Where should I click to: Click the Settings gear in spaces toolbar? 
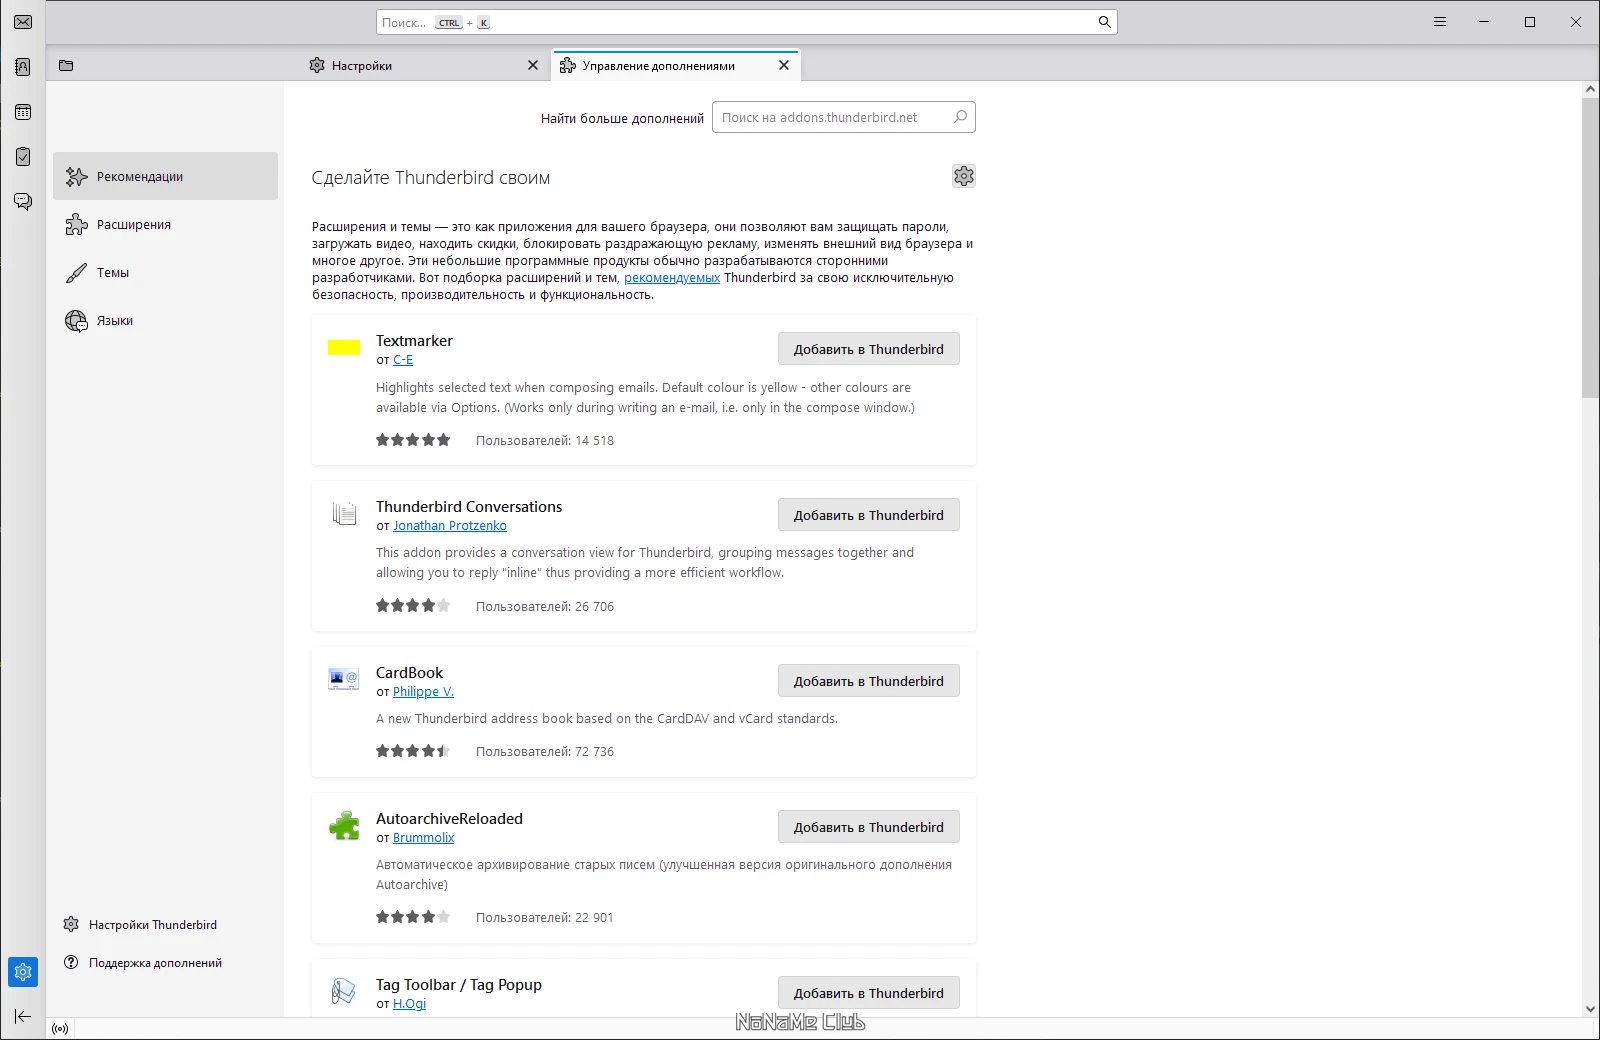[23, 971]
